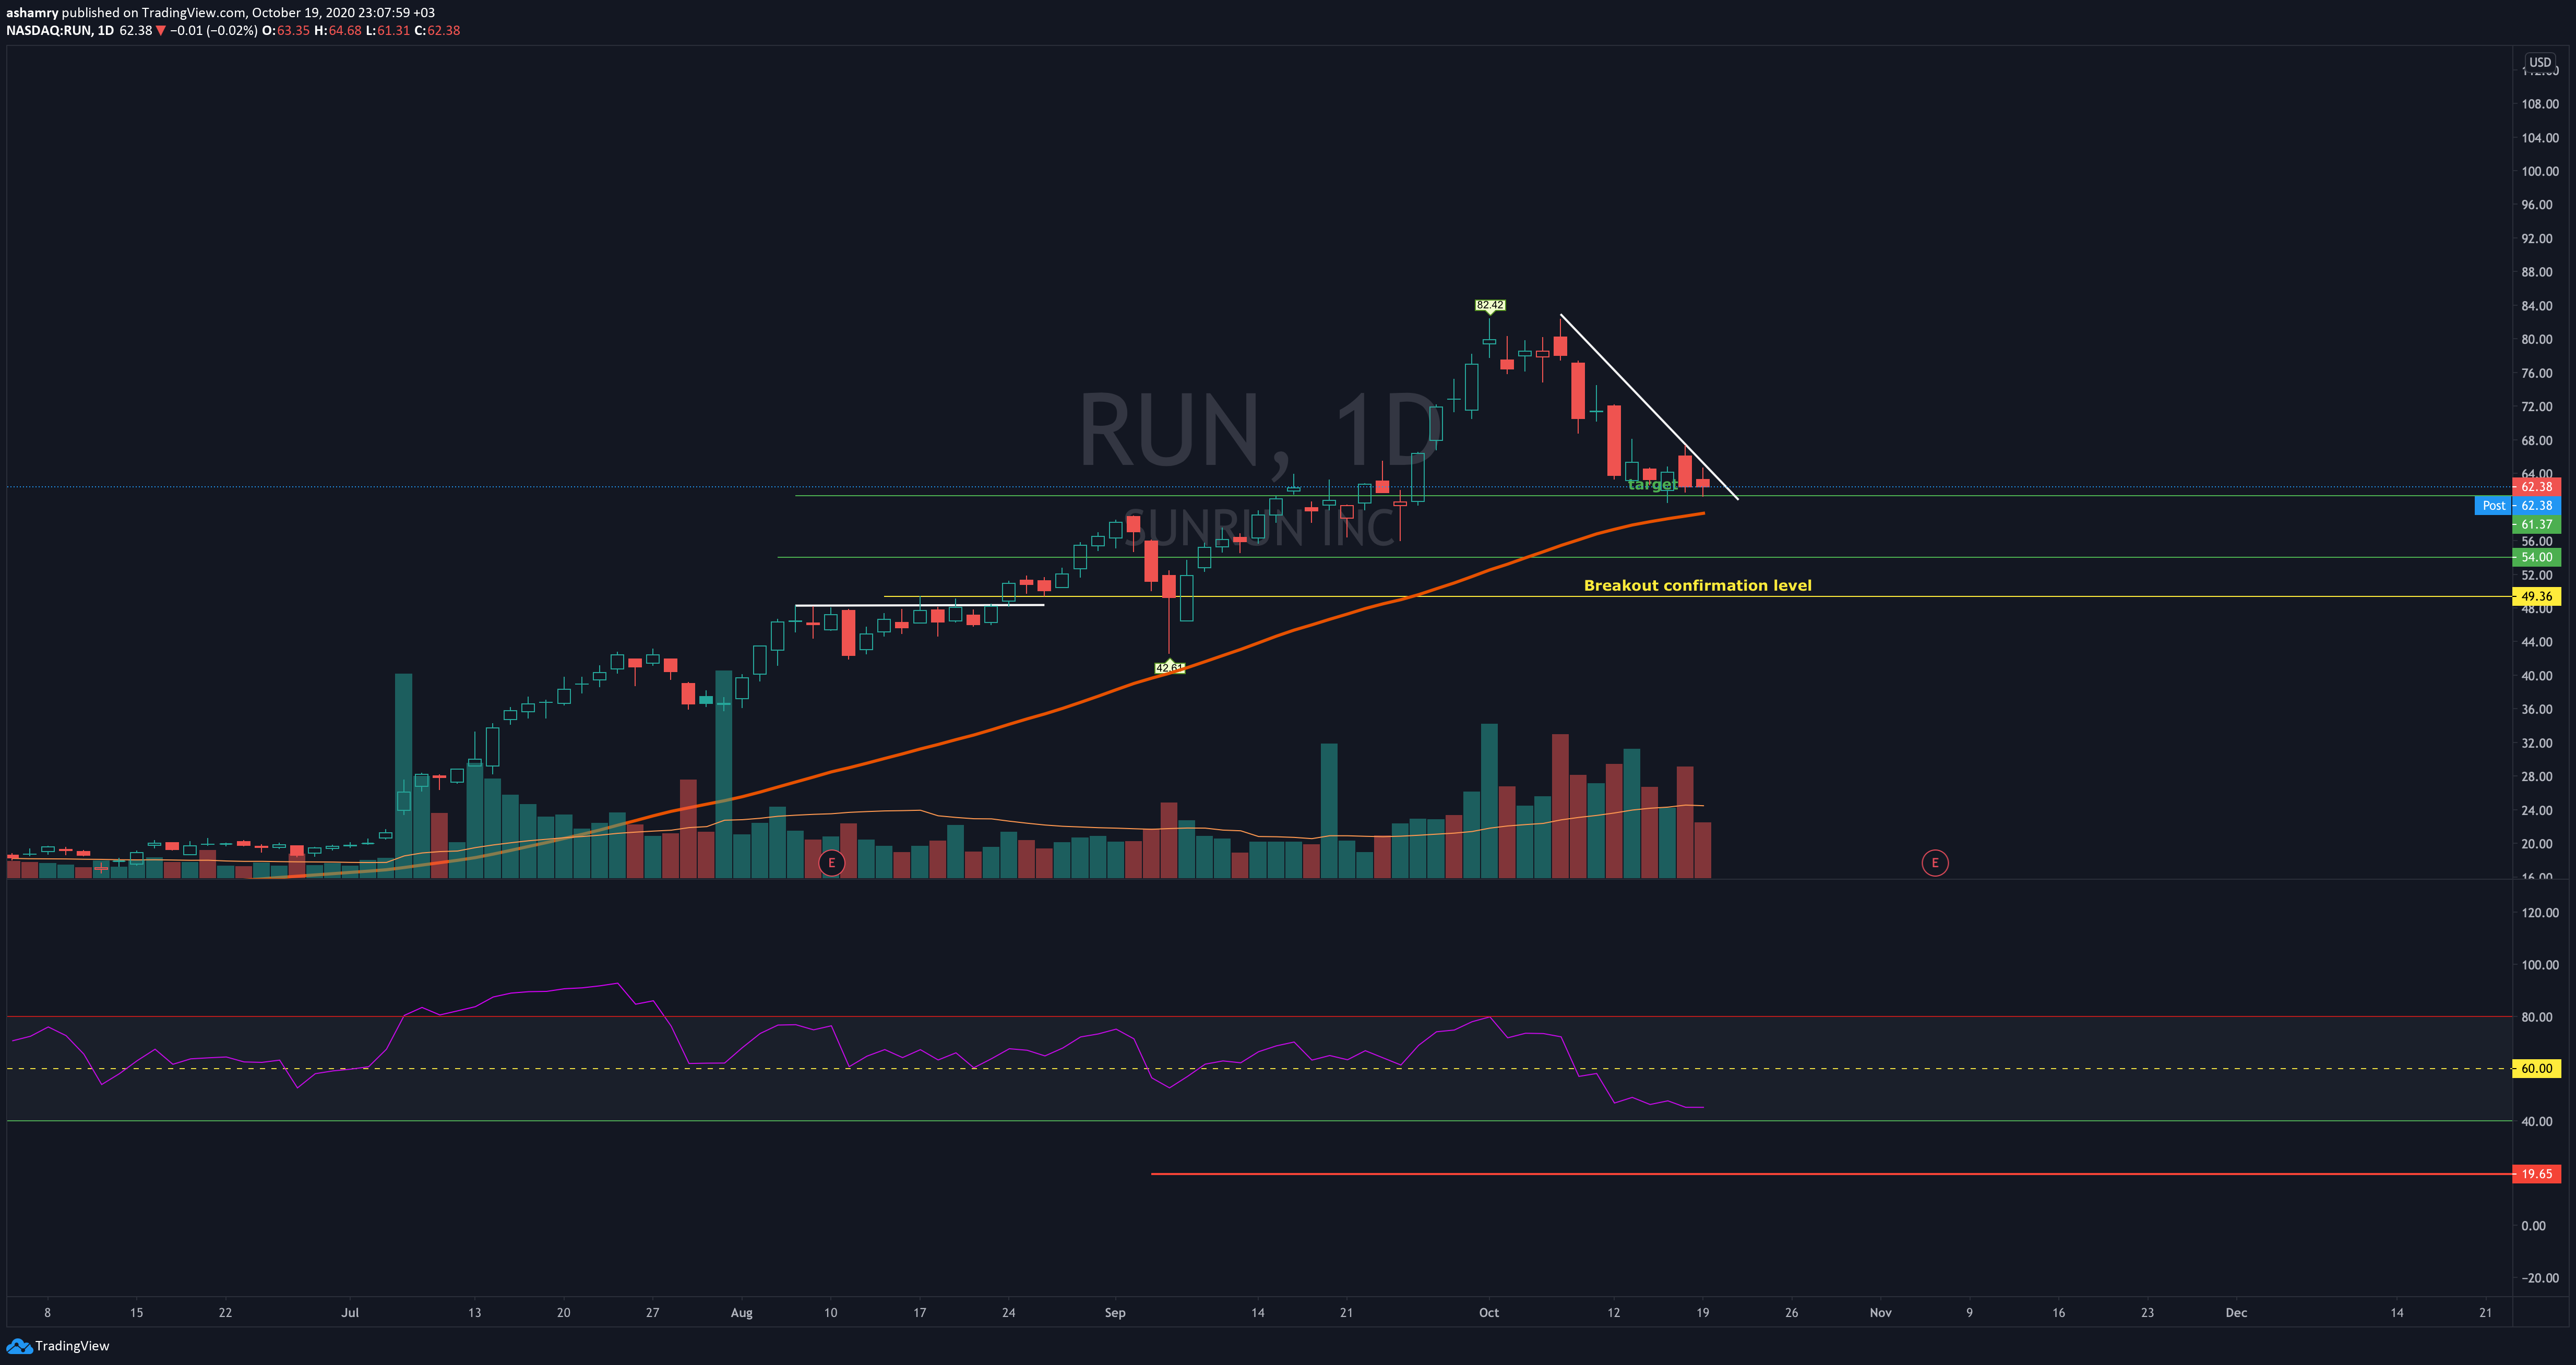Click the L:61.31 low value
The height and width of the screenshot is (1365, 2576).
click(x=388, y=31)
